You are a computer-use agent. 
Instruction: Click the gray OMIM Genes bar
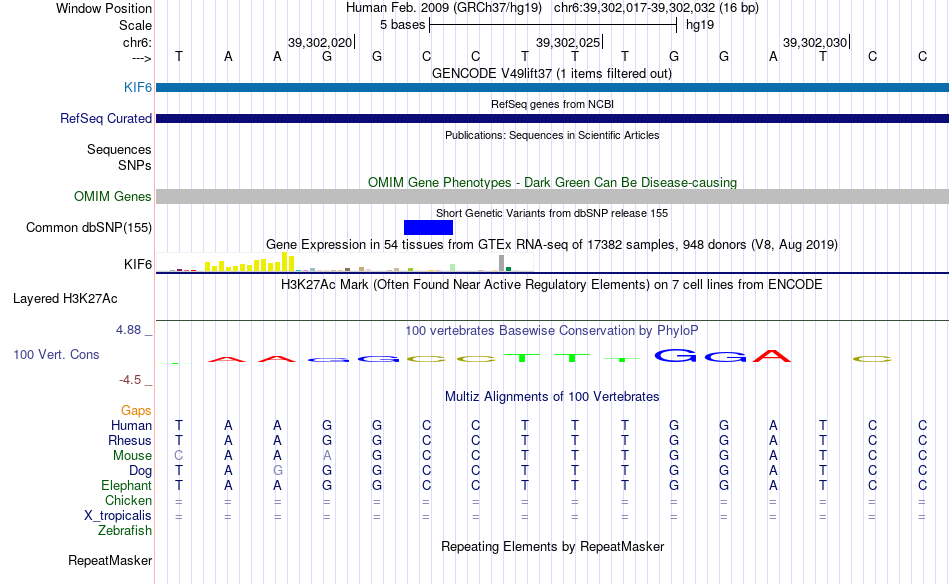(x=553, y=196)
